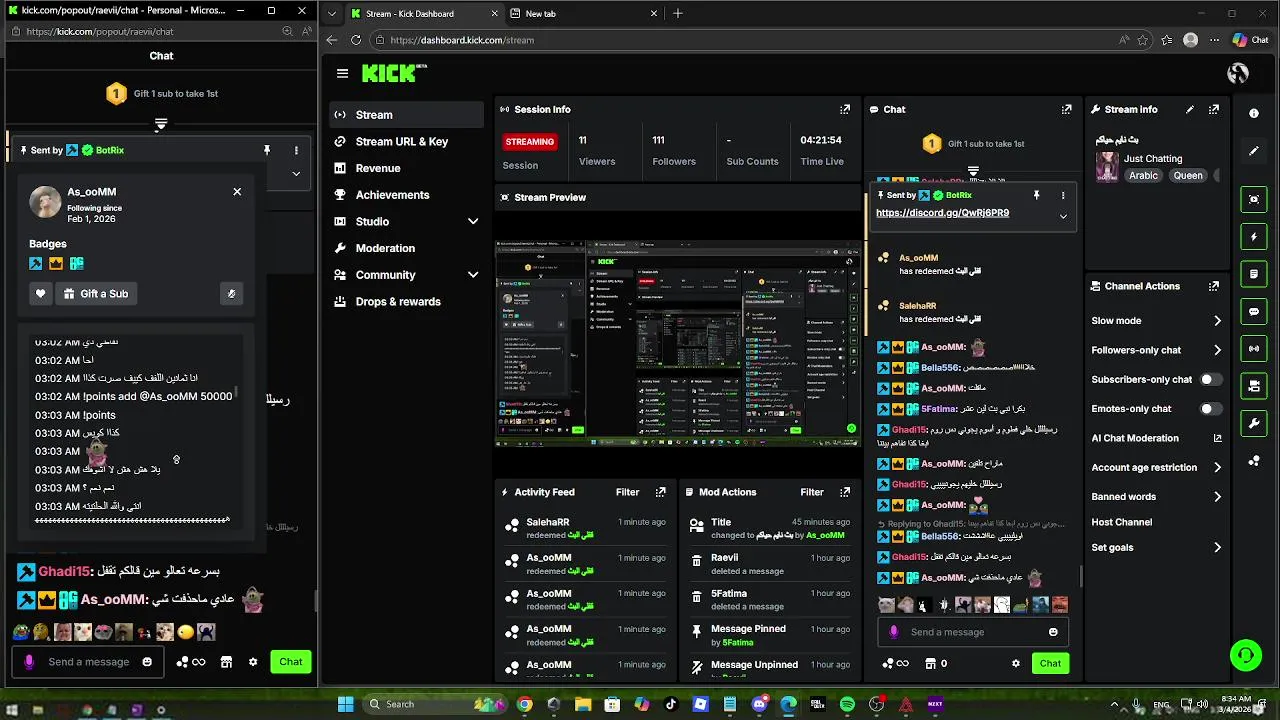Viewport: 1280px width, 720px height.
Task: Open the discord.gg/QwRj6PR9 link
Action: (x=942, y=213)
